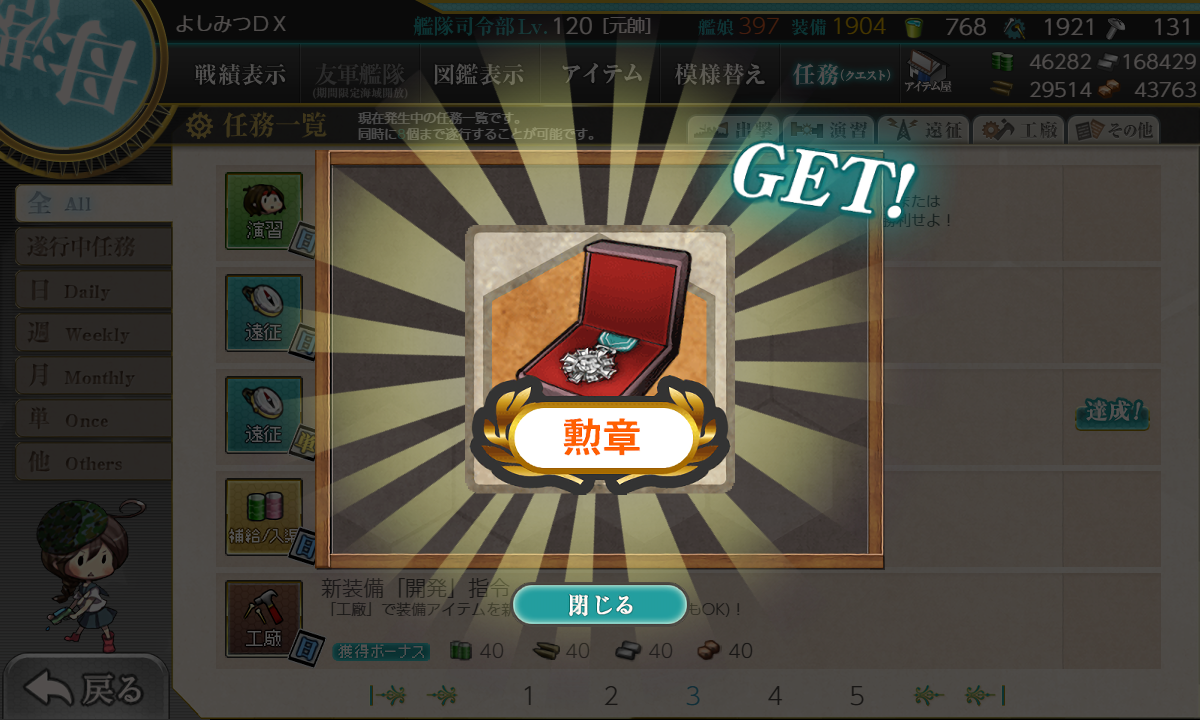
Task: Filter quests by Weekly category
Action: (x=94, y=334)
